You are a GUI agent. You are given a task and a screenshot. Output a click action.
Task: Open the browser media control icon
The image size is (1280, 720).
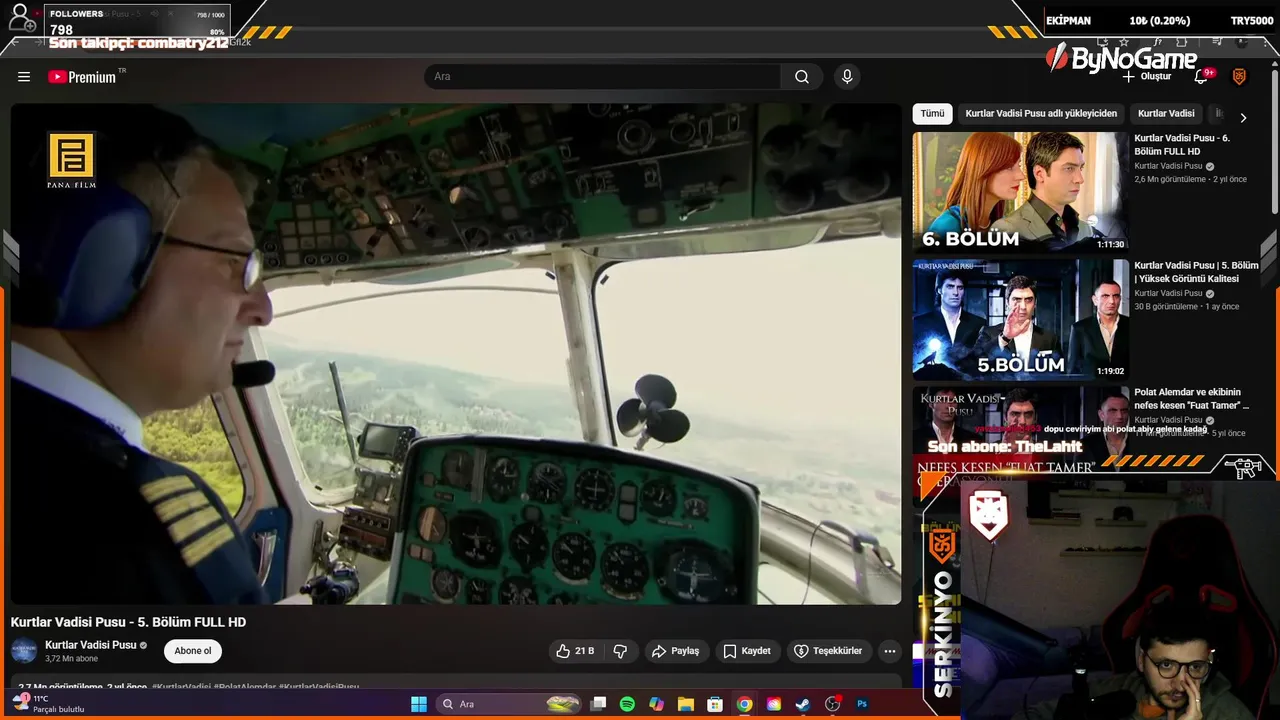tap(1217, 42)
